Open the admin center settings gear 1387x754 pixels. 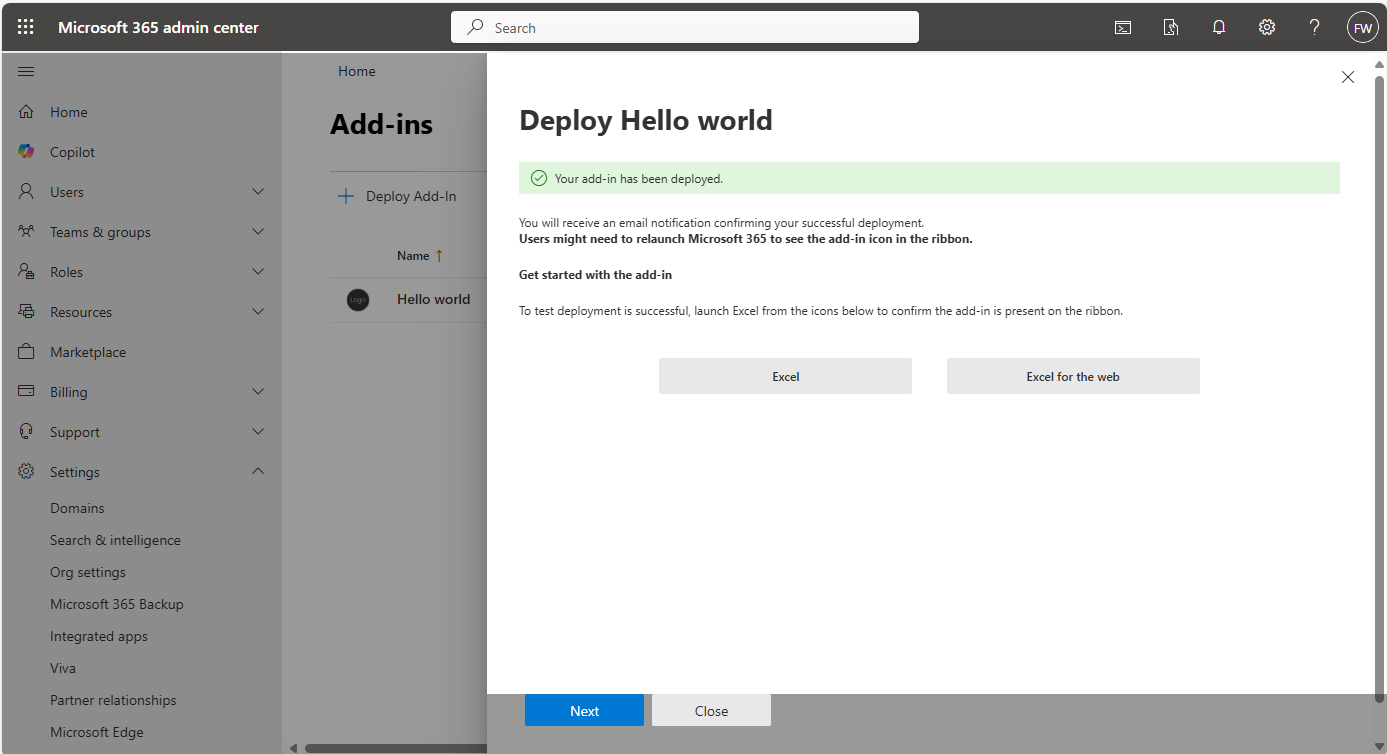tap(1267, 27)
